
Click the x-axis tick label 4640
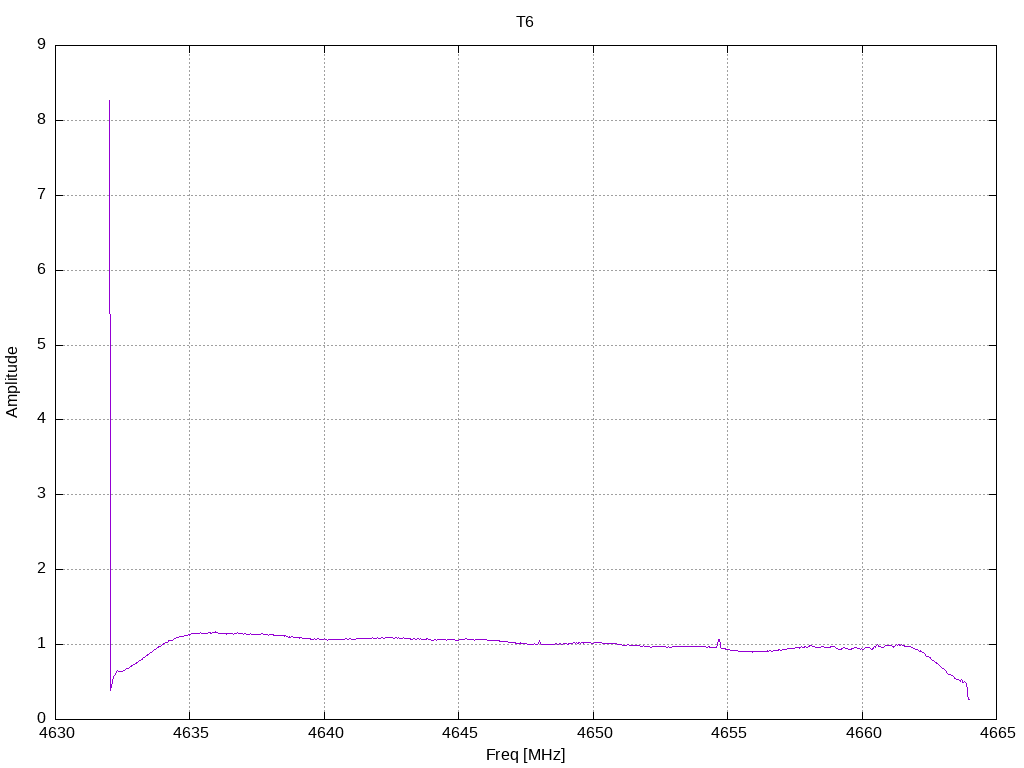pyautogui.click(x=325, y=733)
